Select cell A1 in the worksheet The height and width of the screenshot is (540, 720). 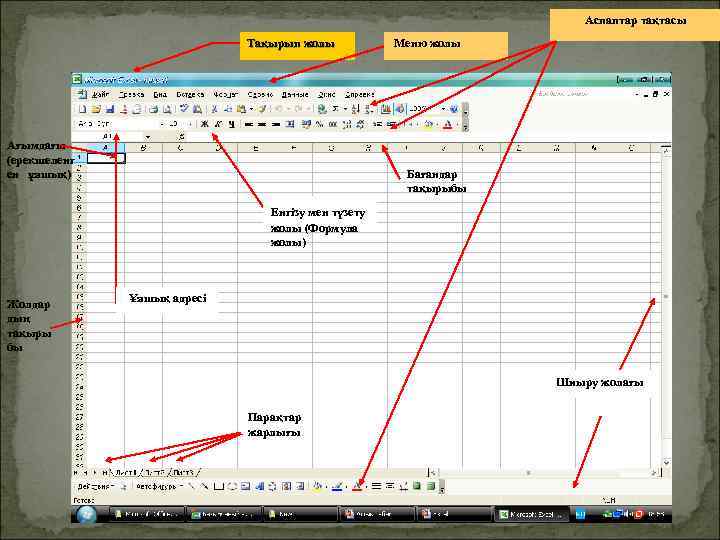pyautogui.click(x=106, y=158)
